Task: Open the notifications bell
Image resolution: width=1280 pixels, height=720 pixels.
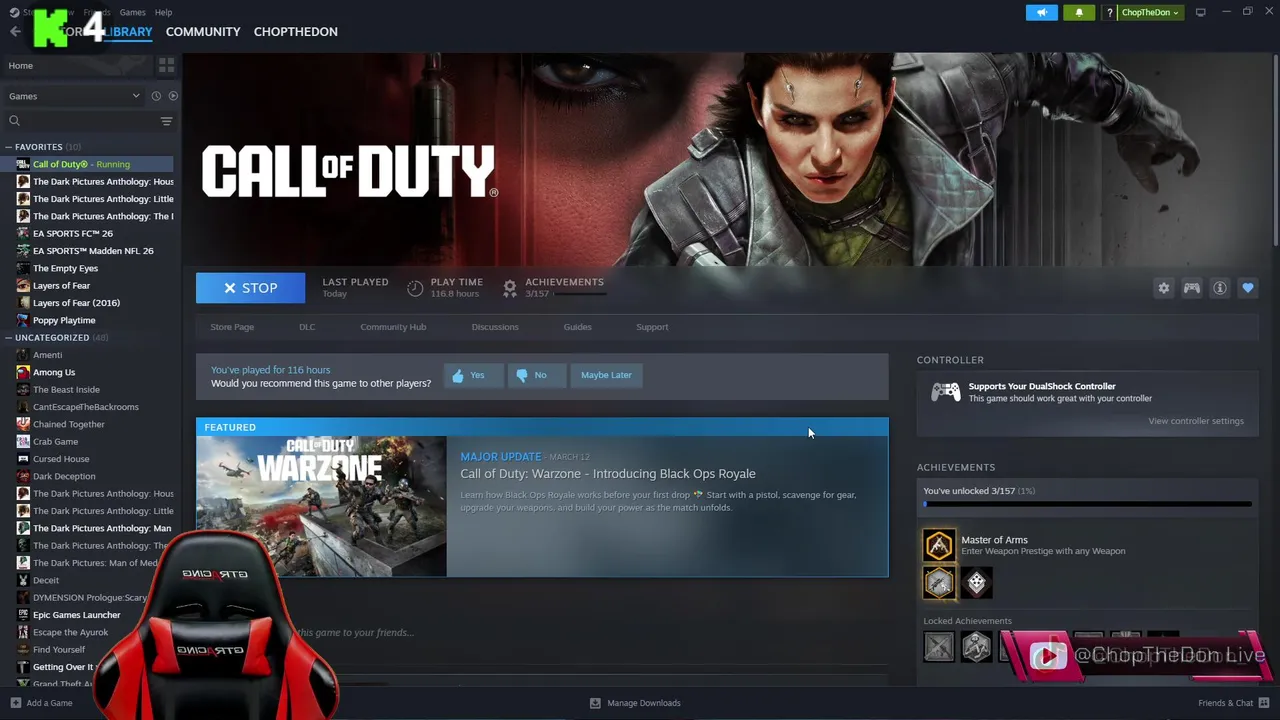Action: point(1079,12)
